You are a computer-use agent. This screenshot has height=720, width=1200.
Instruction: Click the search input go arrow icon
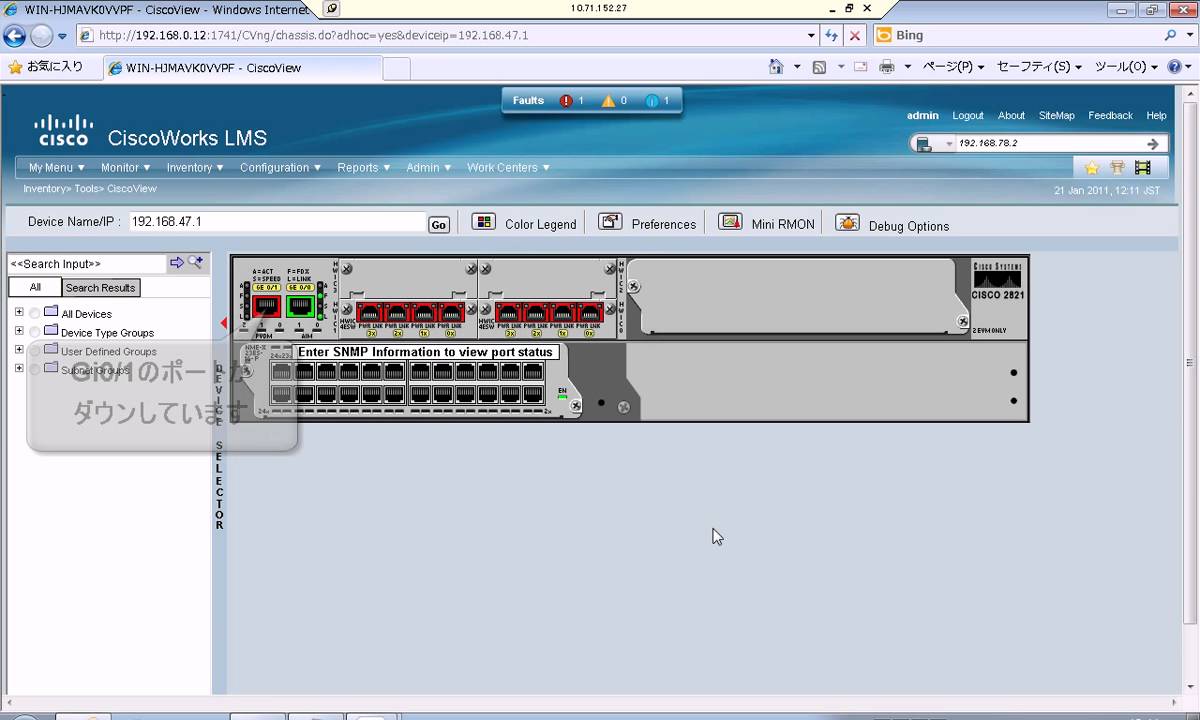(177, 263)
